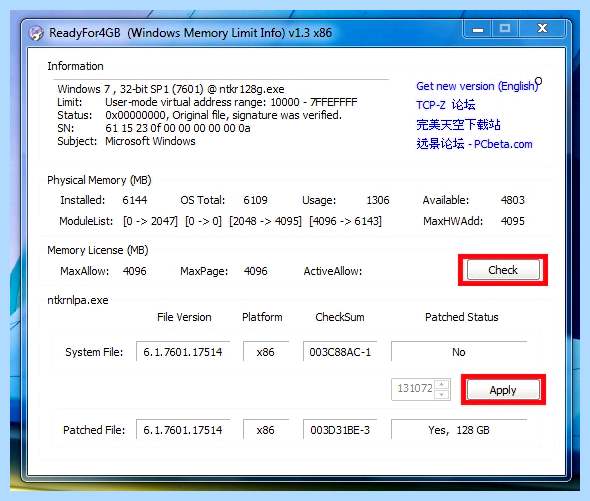Click the Patched File platform x86 field
Image resolution: width=590 pixels, height=501 pixels.
(x=266, y=429)
